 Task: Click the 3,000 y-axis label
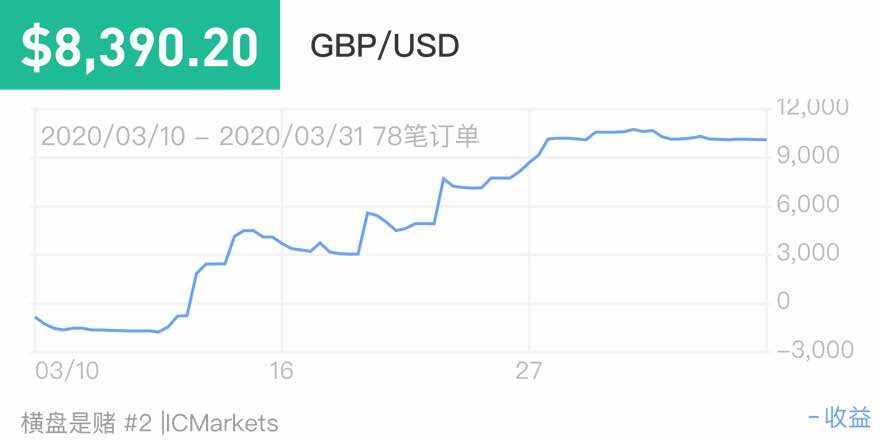[x=818, y=252]
